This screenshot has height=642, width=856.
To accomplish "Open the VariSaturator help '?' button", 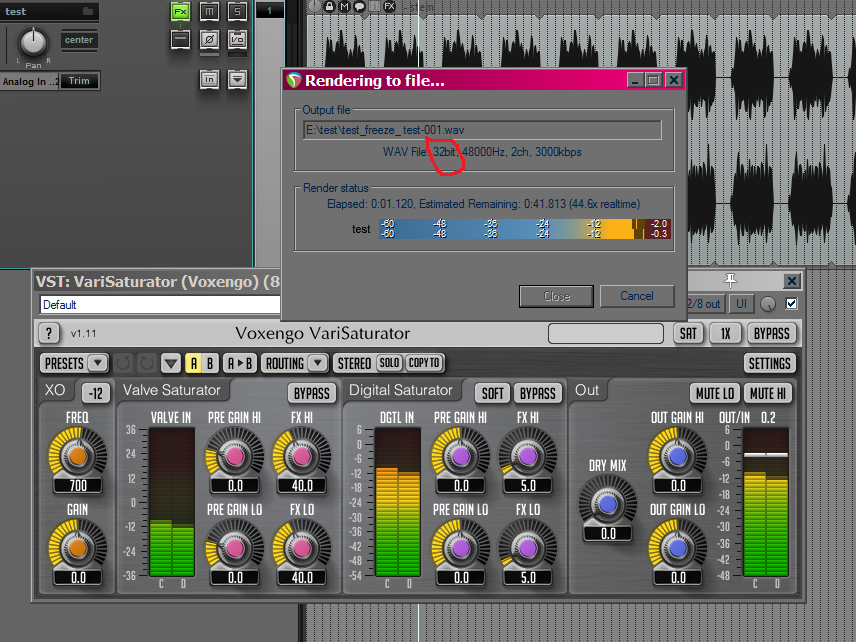I will 49,333.
